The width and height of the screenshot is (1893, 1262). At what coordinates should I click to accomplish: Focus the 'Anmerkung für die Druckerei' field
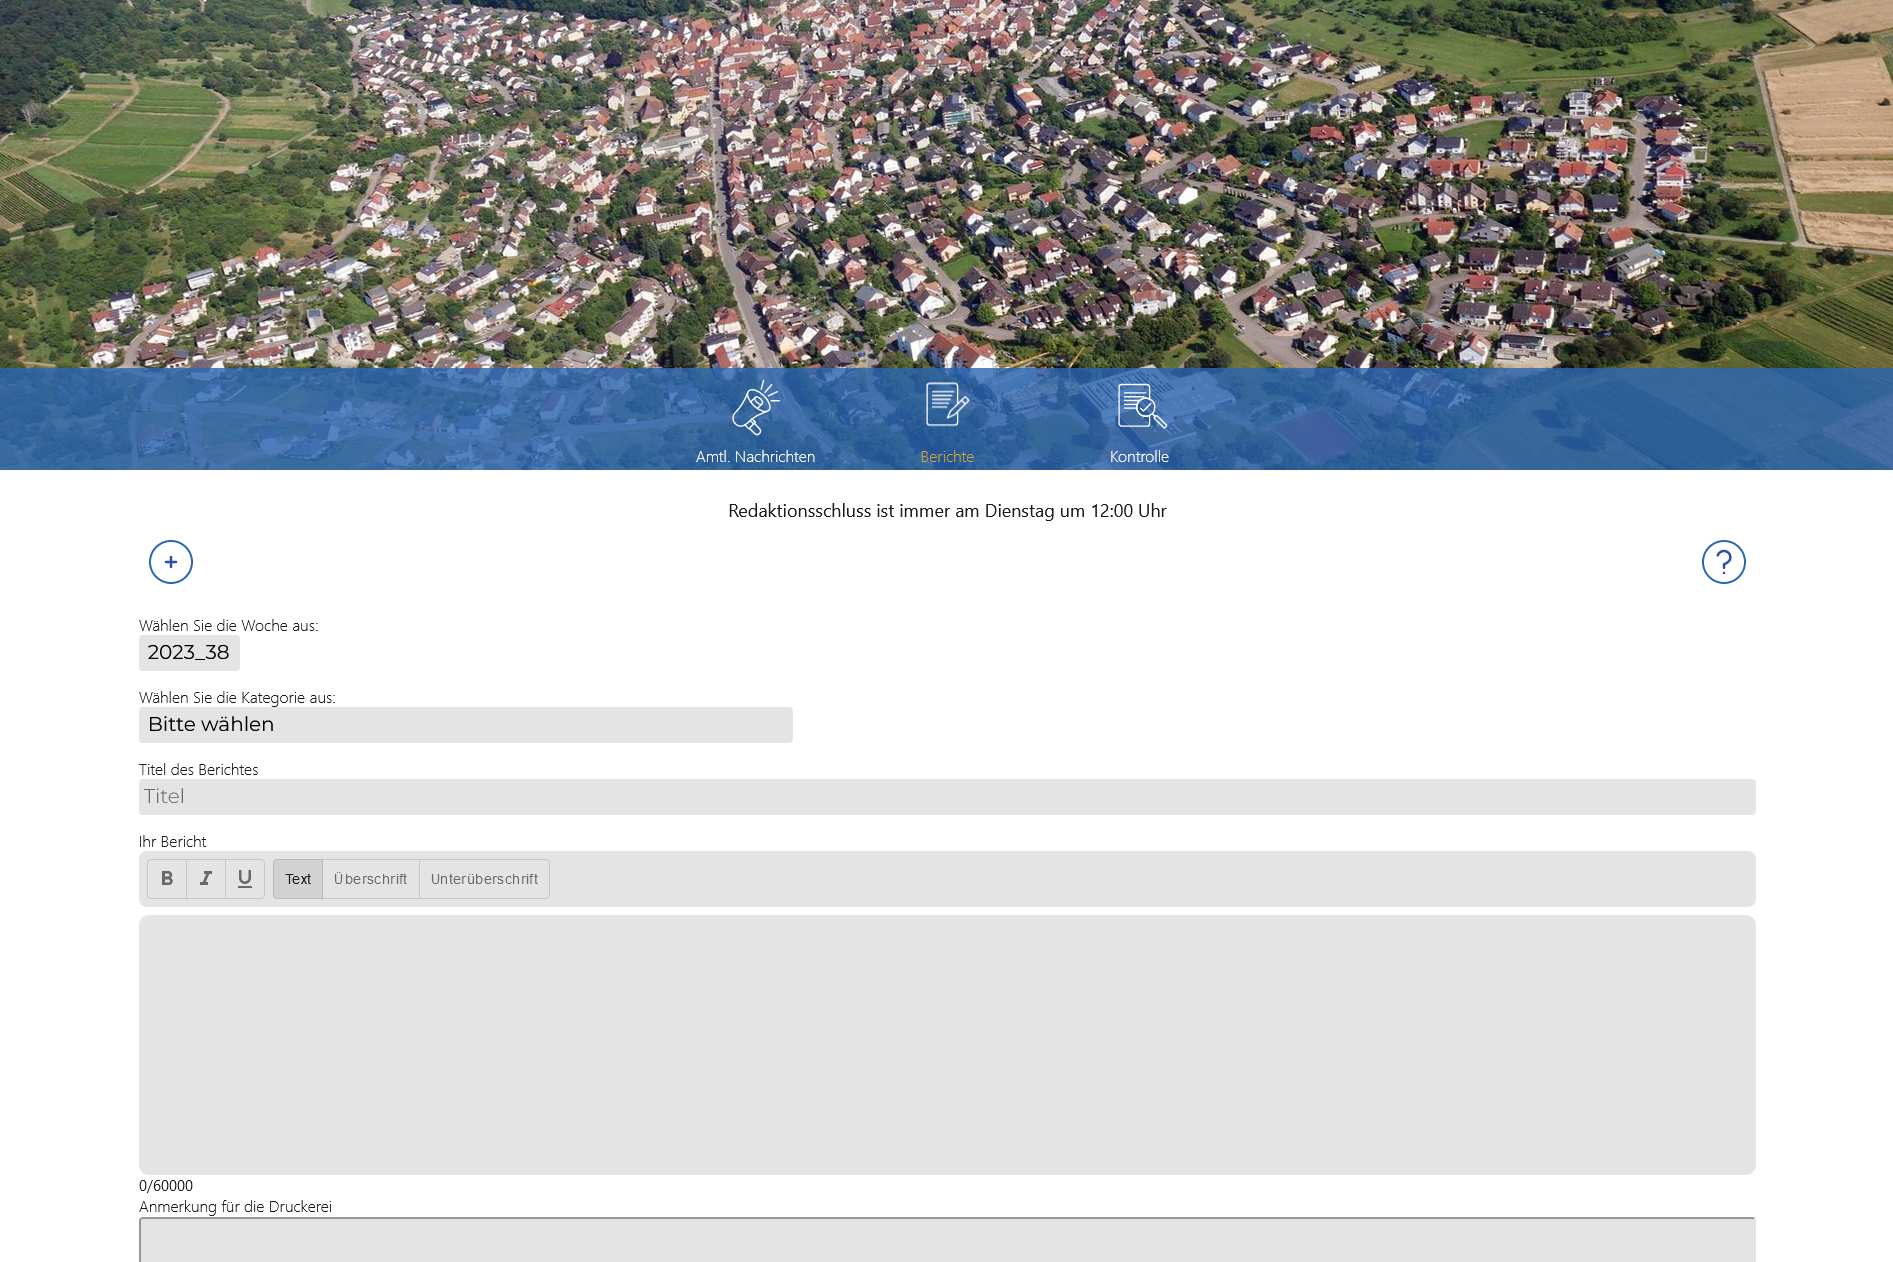coord(946,1241)
